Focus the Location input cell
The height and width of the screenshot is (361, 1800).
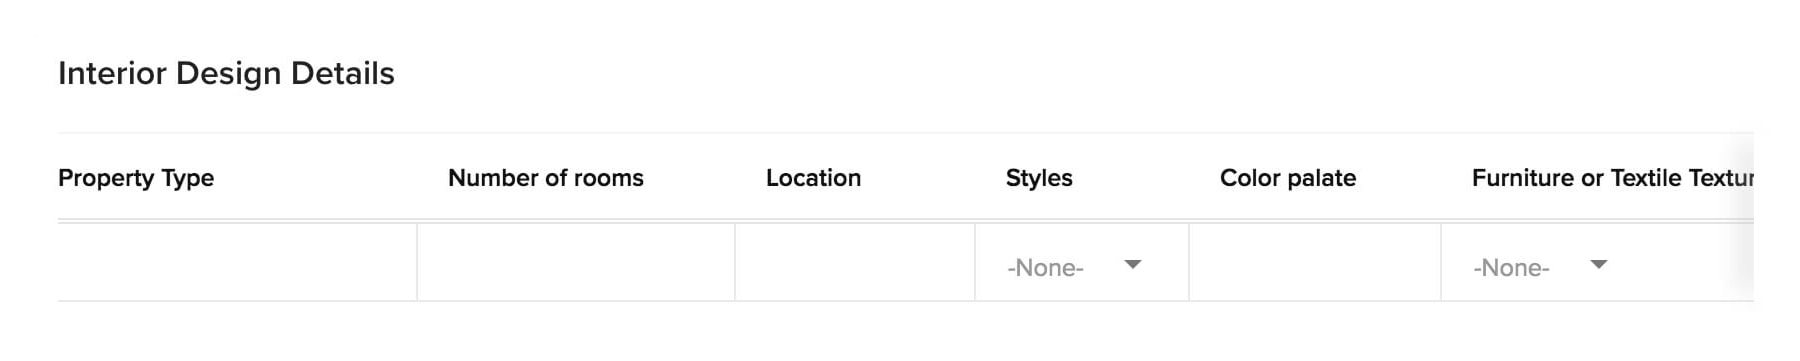coord(855,263)
